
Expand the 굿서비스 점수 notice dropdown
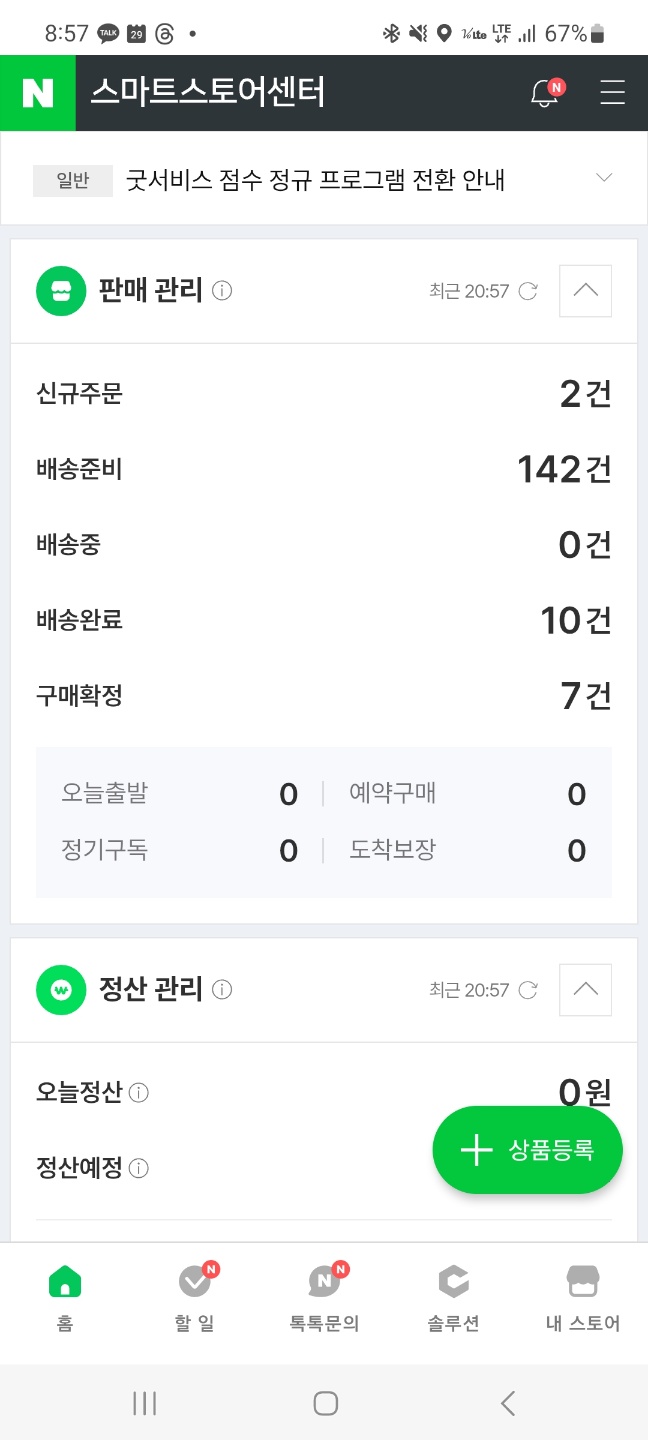pos(603,179)
